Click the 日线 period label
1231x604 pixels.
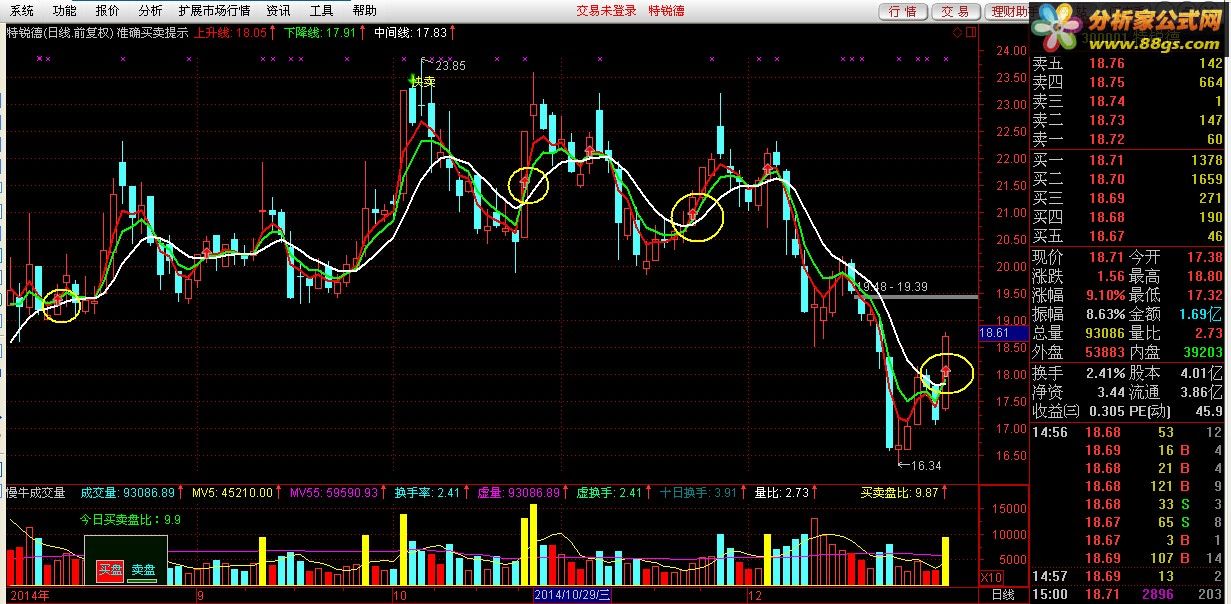[x=1002, y=594]
